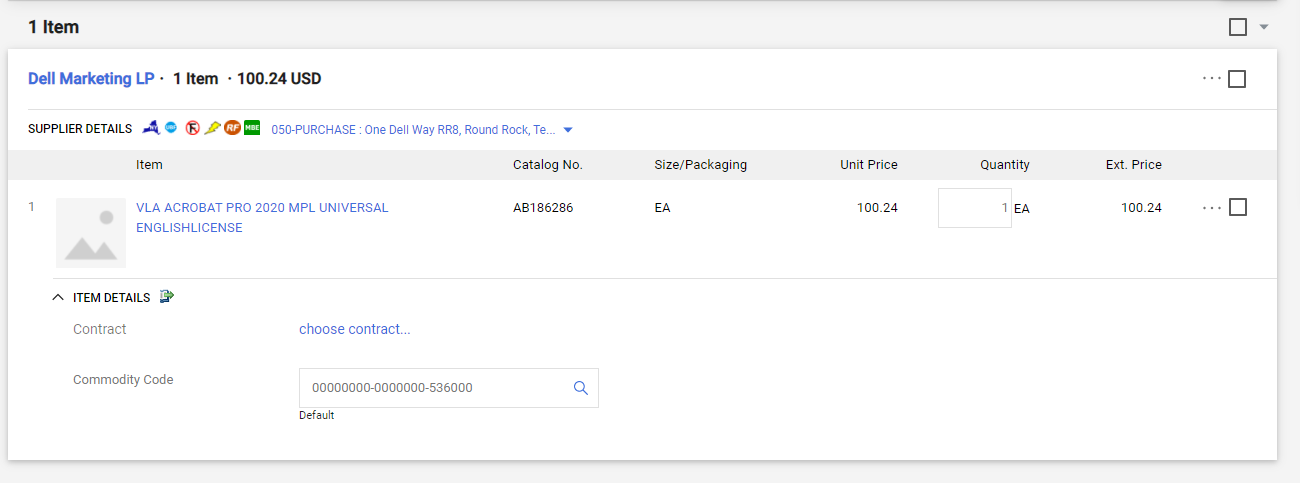Click the choose contract link
Screen dimensions: 1300x483
354,329
